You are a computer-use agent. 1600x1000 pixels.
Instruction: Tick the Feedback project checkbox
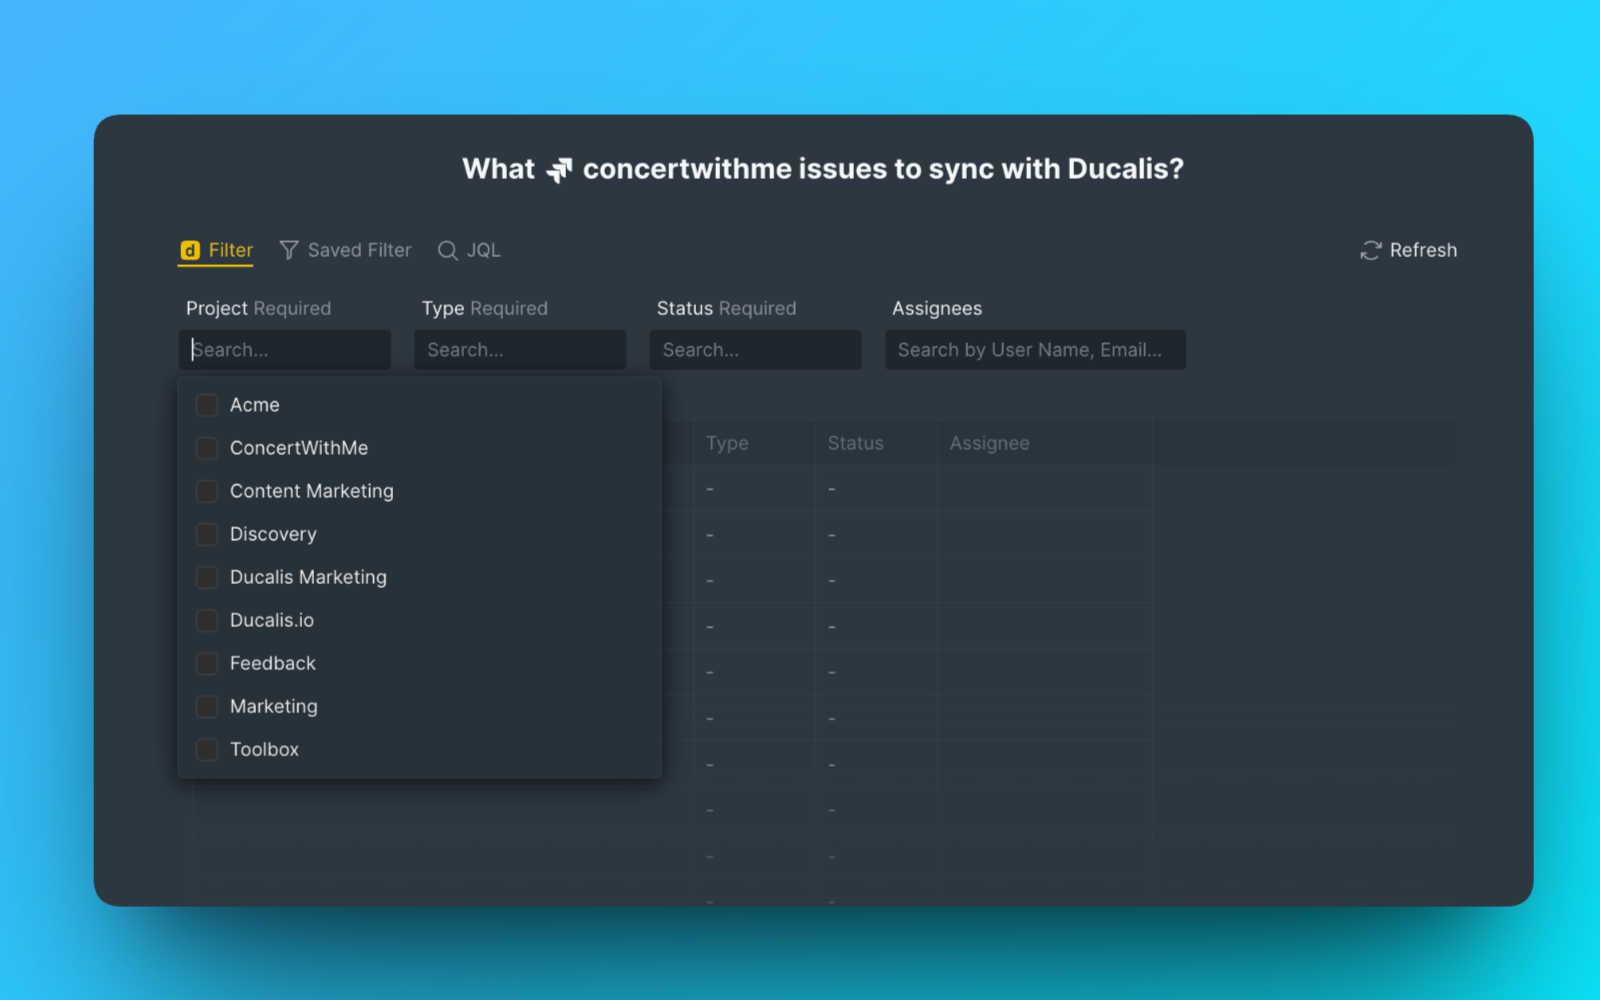(x=207, y=663)
